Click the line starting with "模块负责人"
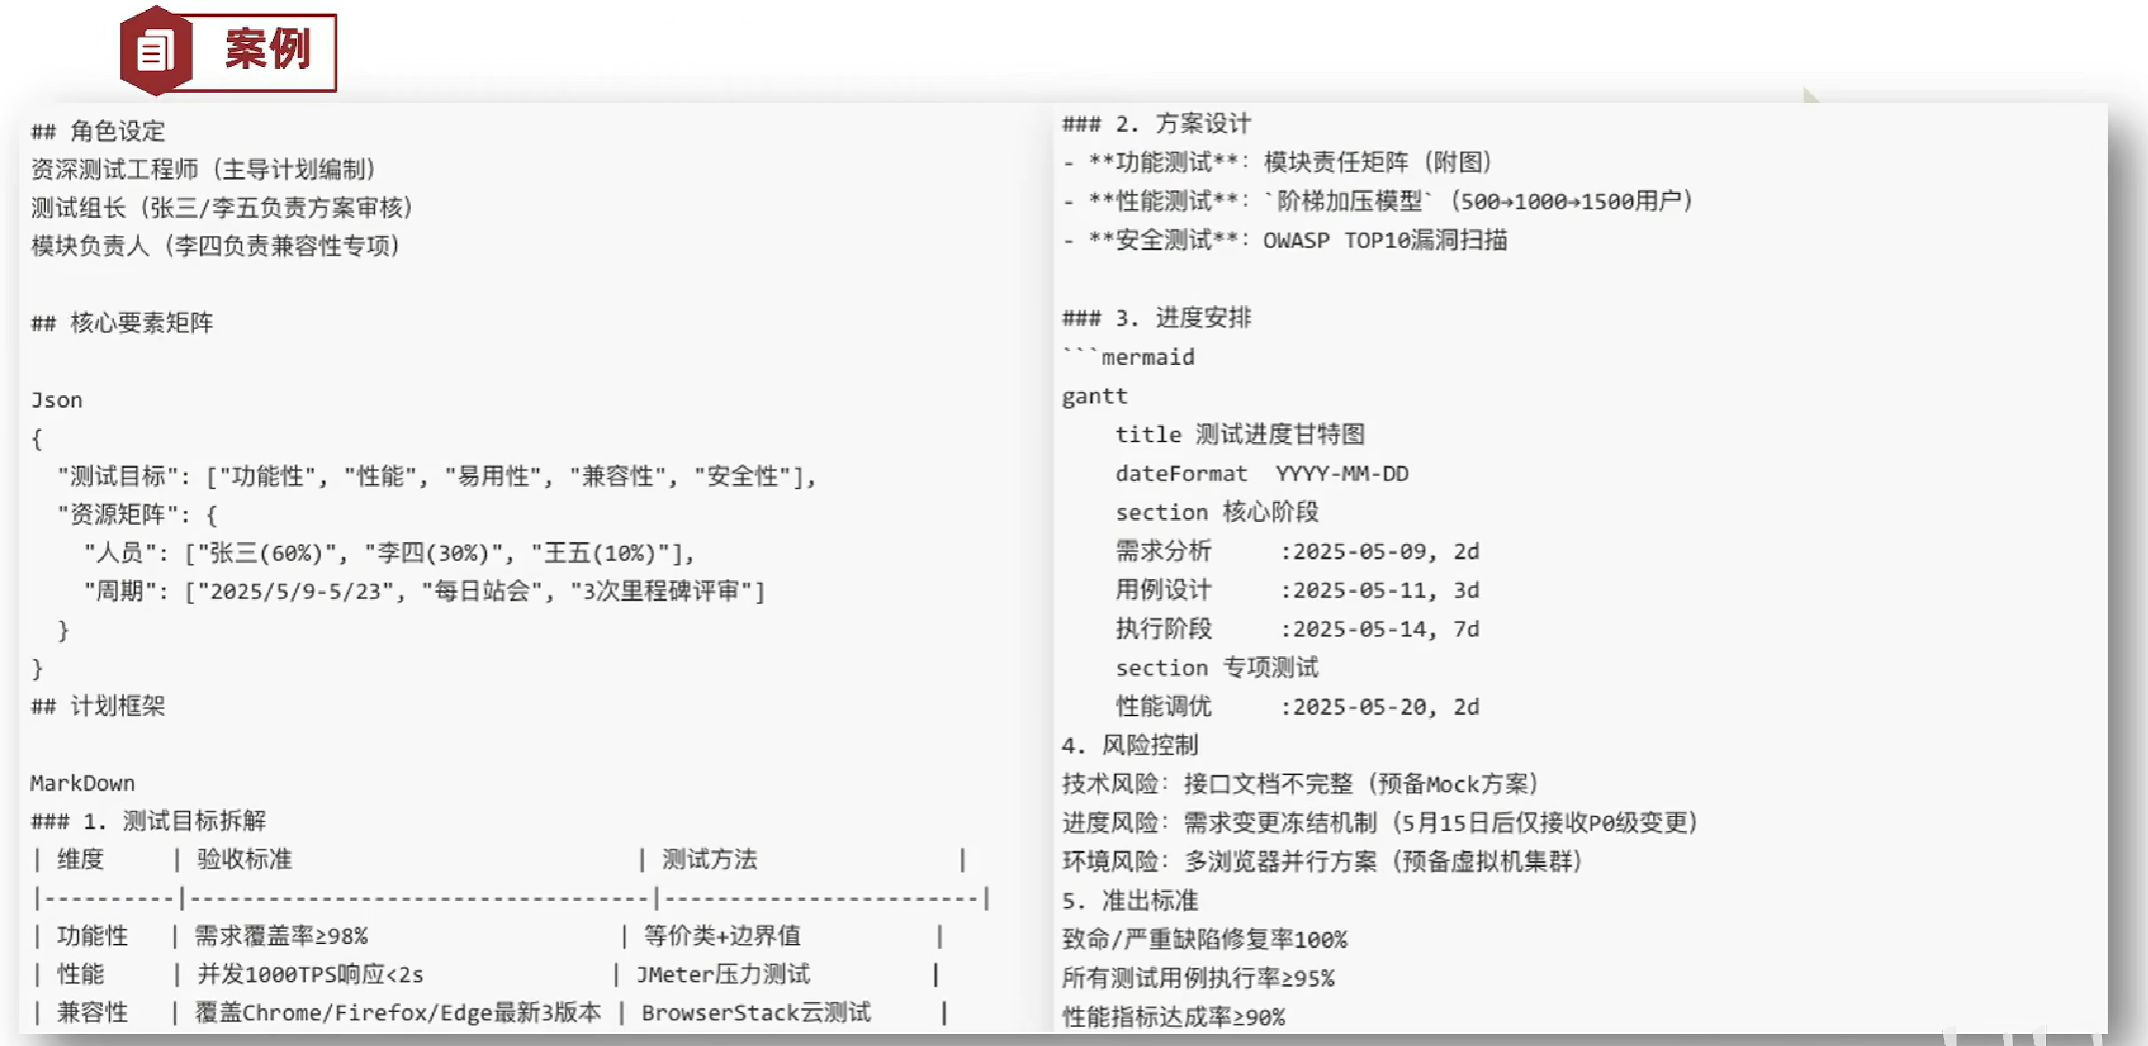2148x1046 pixels. (x=216, y=246)
